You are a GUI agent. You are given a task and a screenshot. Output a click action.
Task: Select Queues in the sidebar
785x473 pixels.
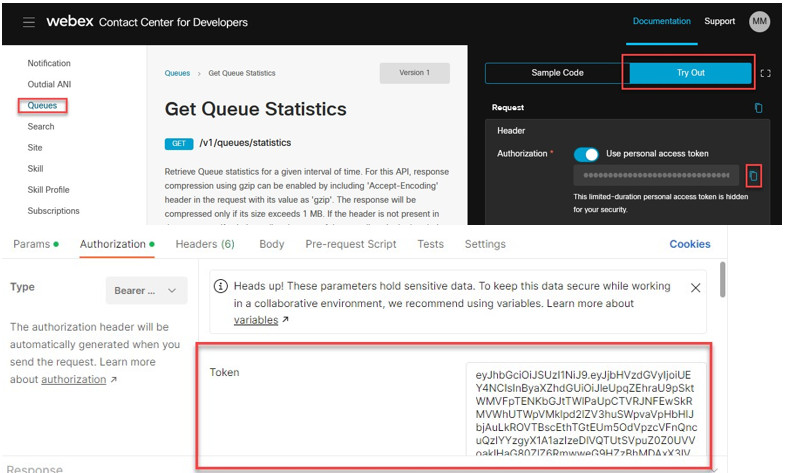(x=42, y=105)
